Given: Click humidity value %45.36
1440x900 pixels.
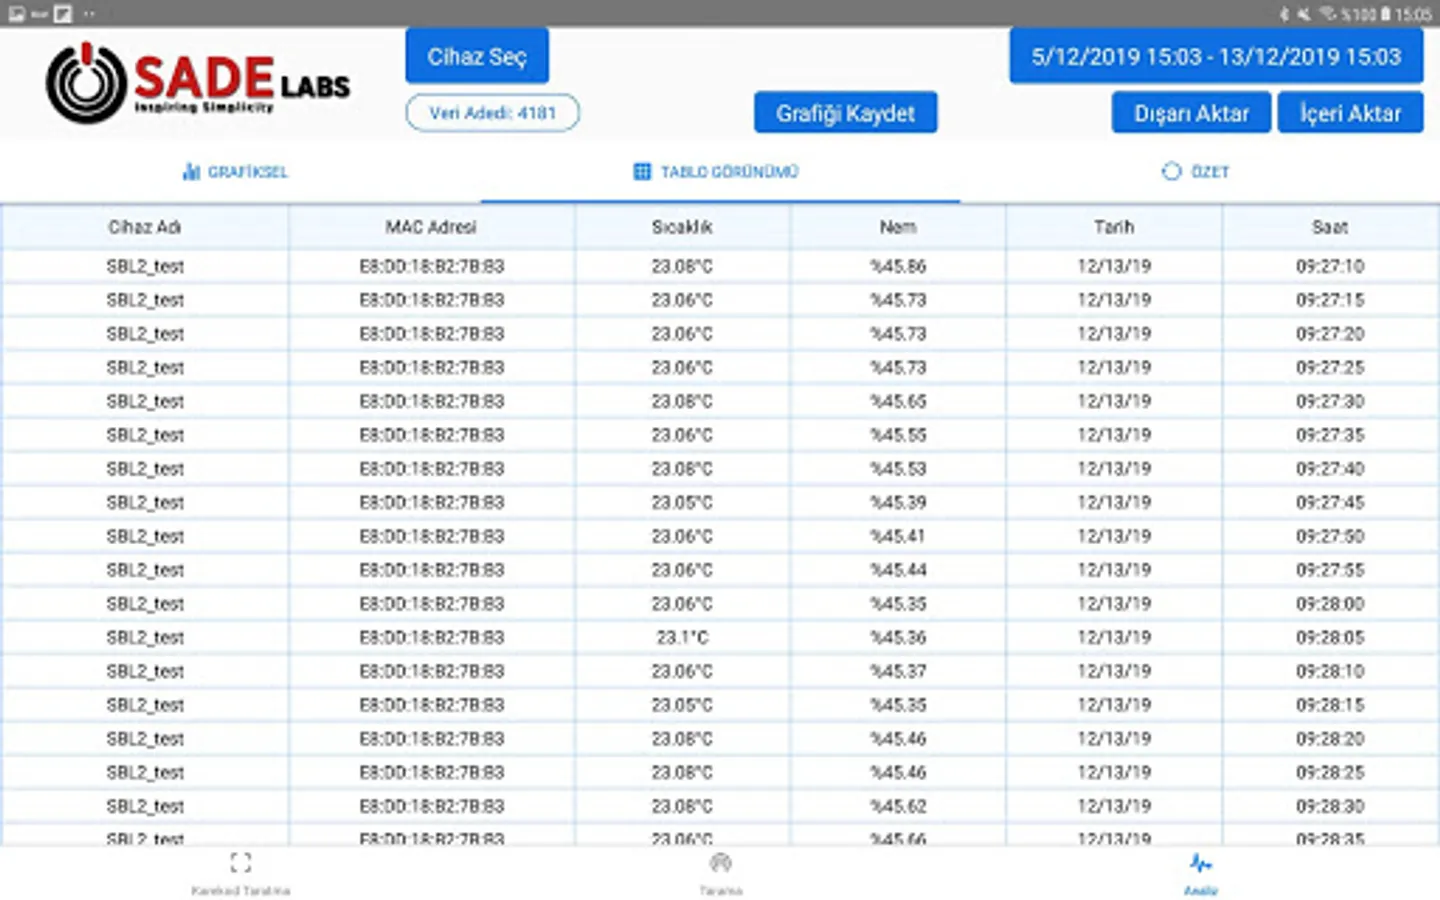Looking at the screenshot, I should (x=898, y=637).
